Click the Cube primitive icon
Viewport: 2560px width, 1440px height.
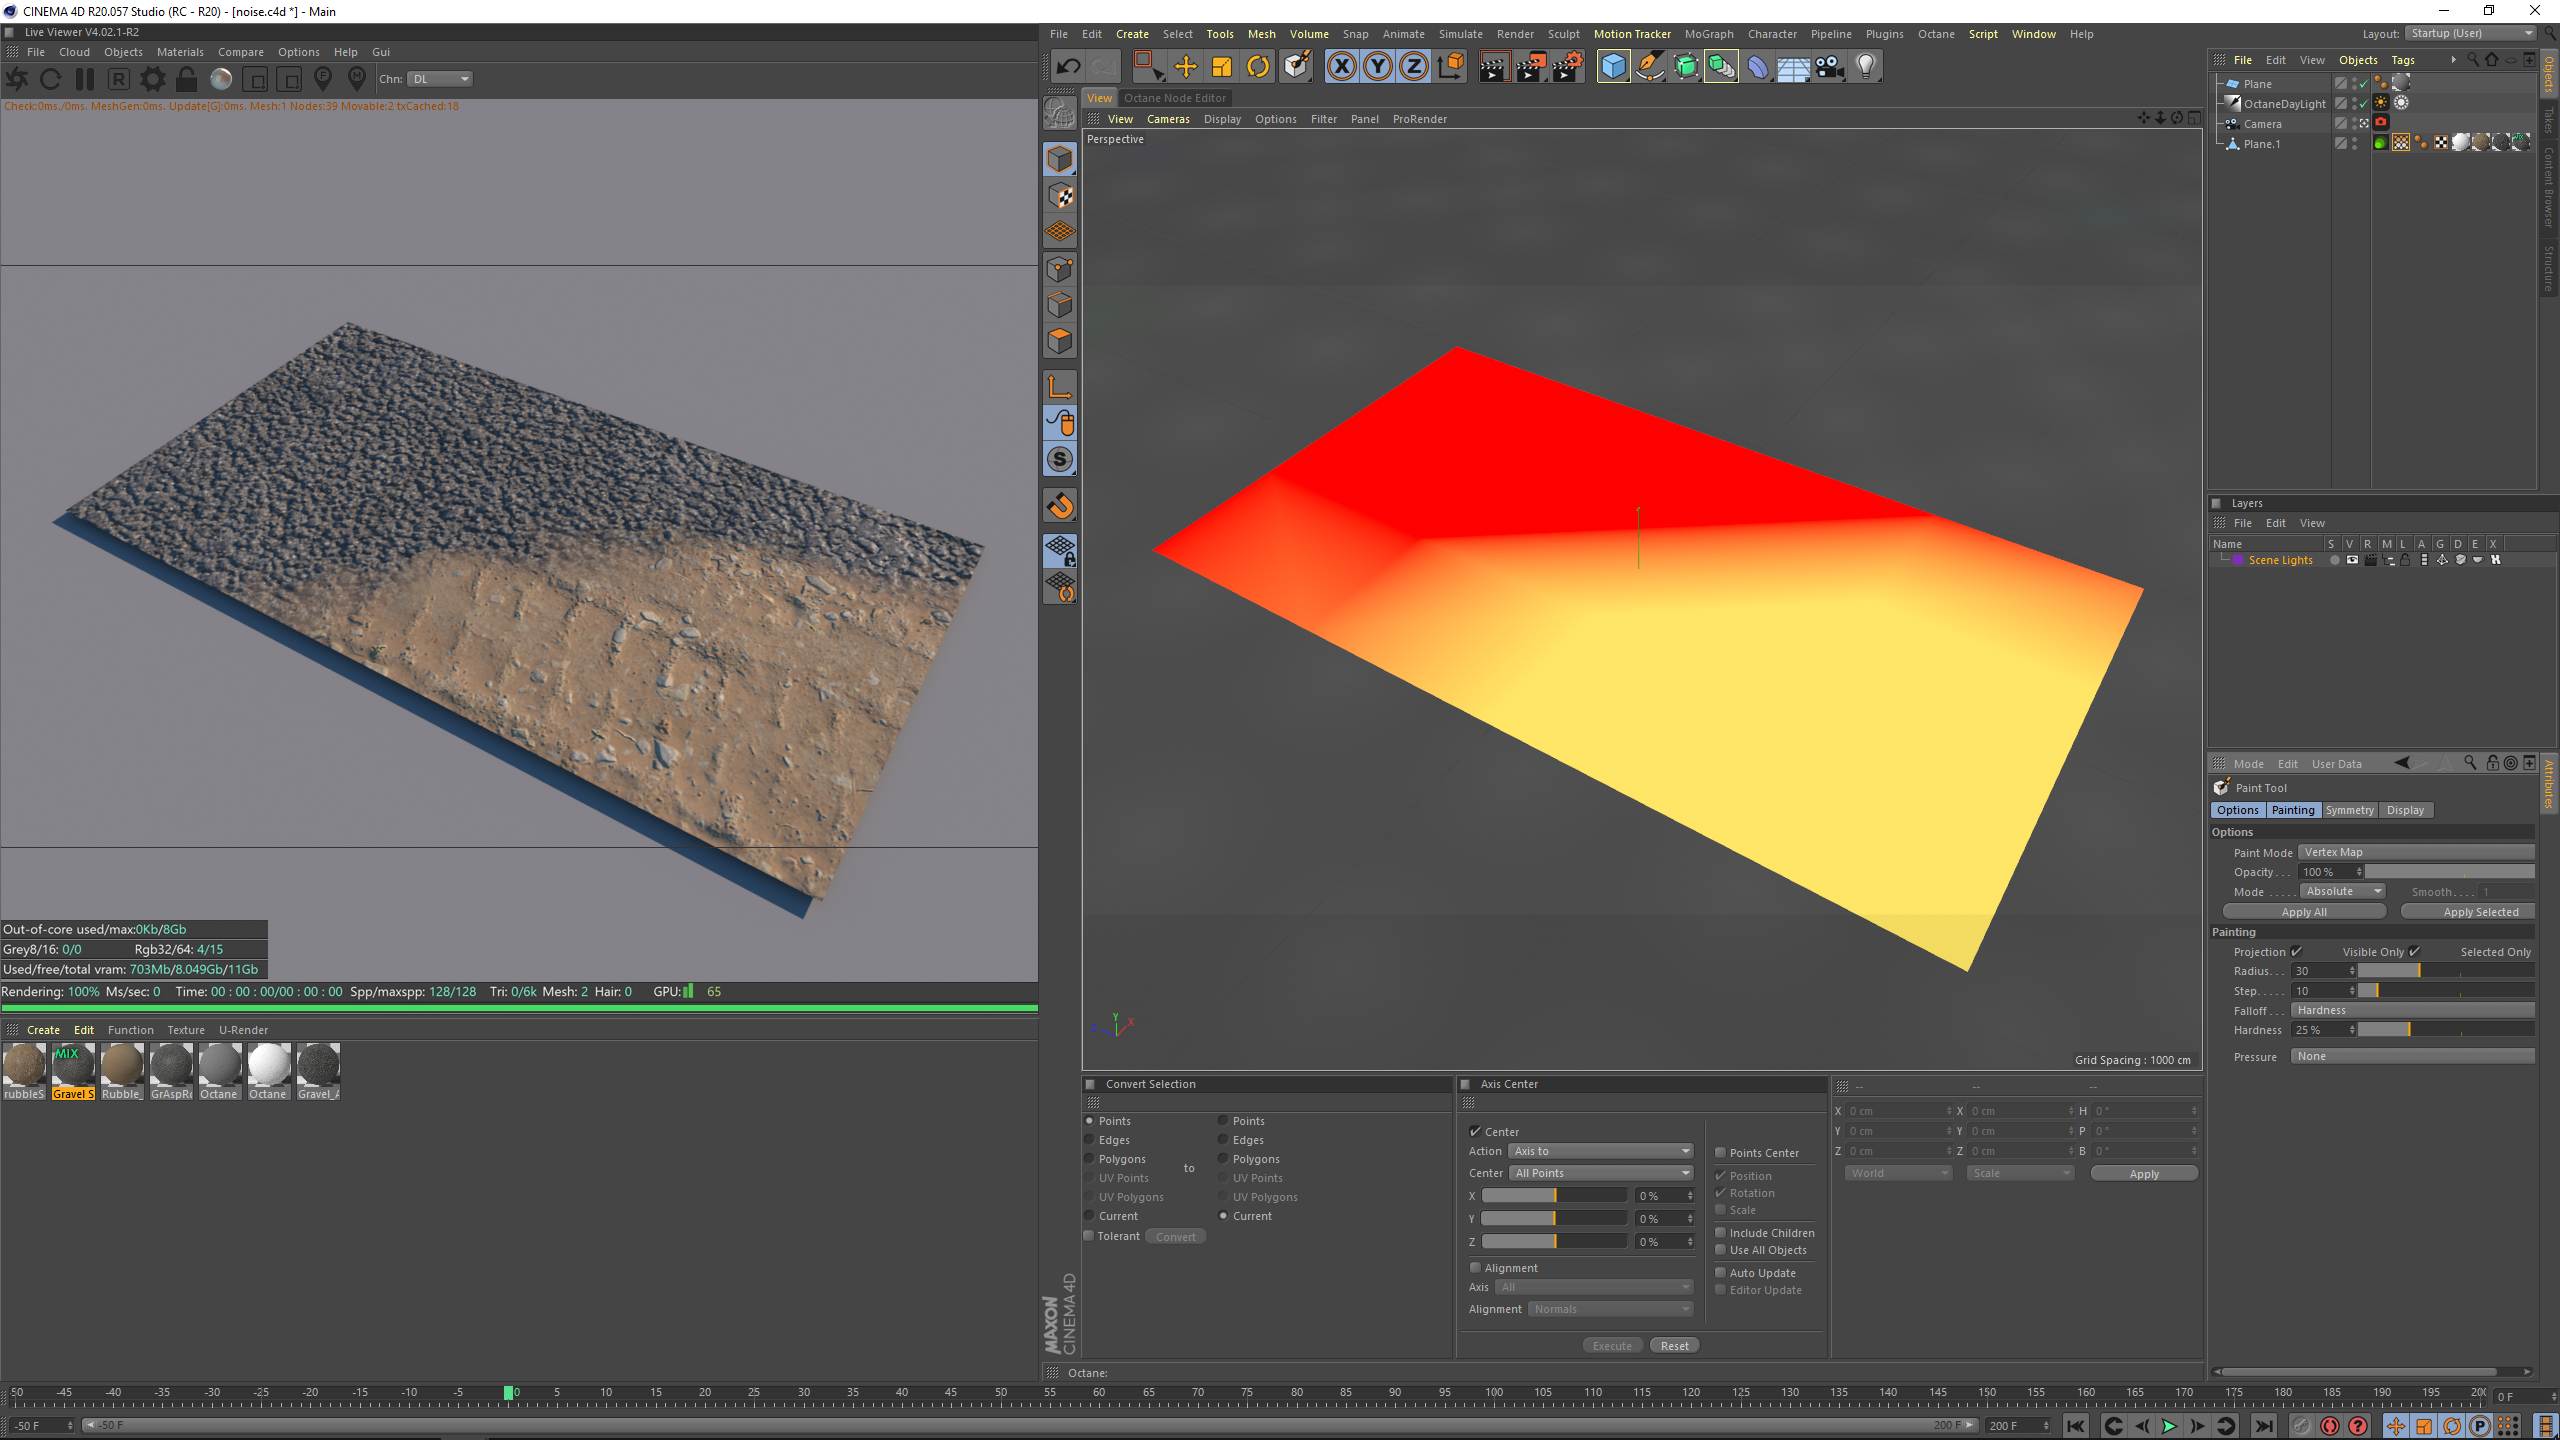click(x=1613, y=67)
